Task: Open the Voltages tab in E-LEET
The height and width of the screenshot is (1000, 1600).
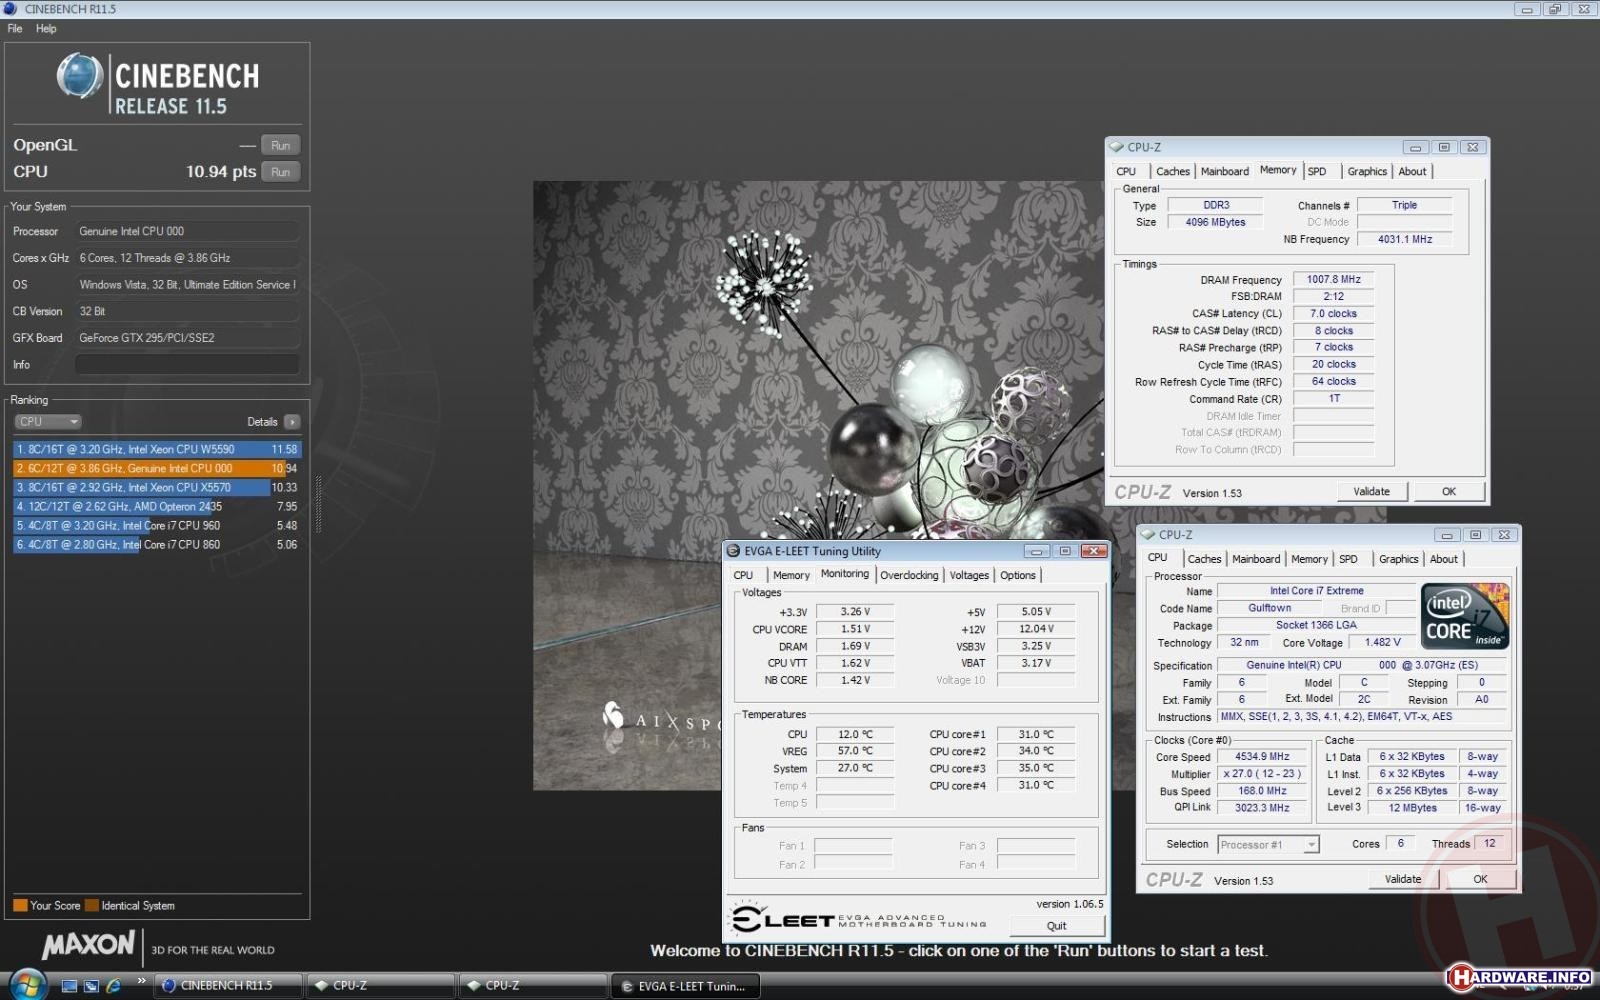Action: click(969, 575)
